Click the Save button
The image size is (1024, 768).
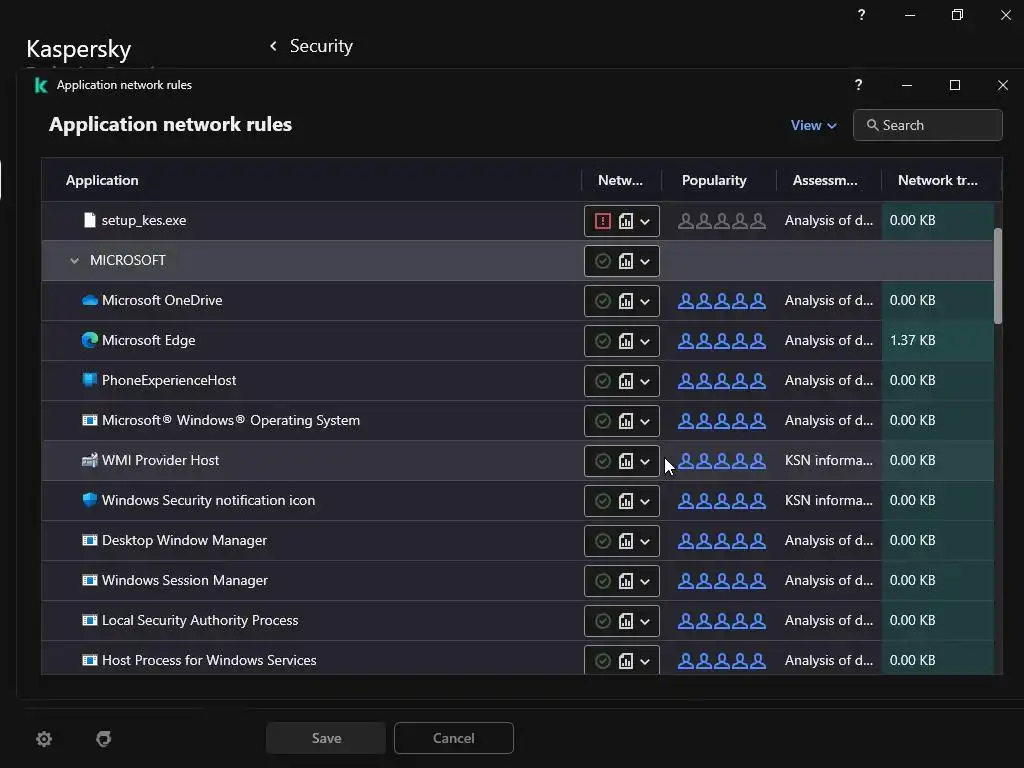[326, 738]
